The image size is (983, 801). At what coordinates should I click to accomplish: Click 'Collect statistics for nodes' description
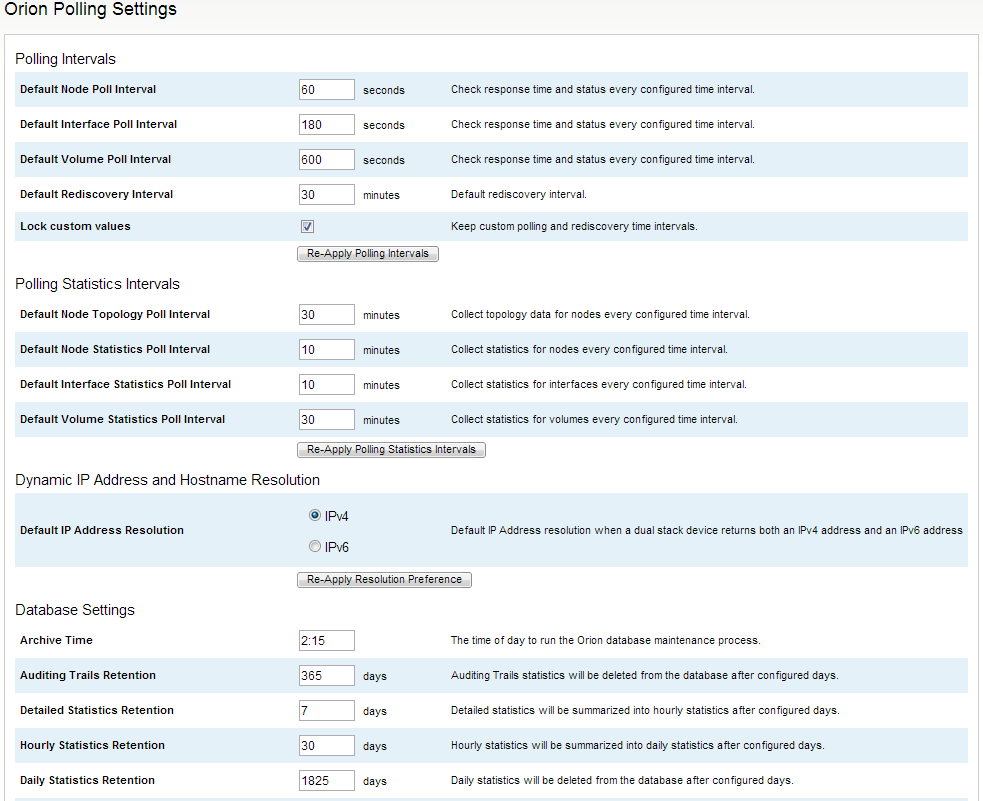(589, 349)
